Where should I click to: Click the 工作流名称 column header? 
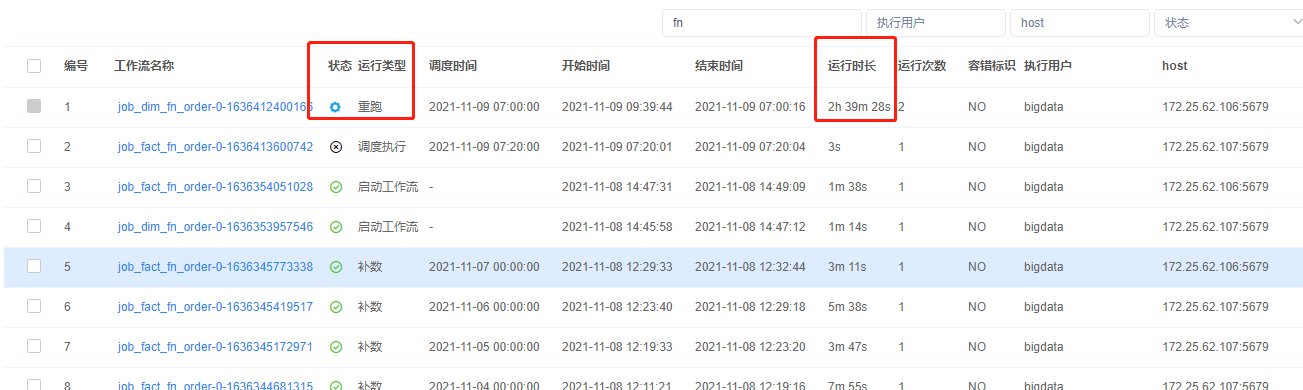pos(144,66)
